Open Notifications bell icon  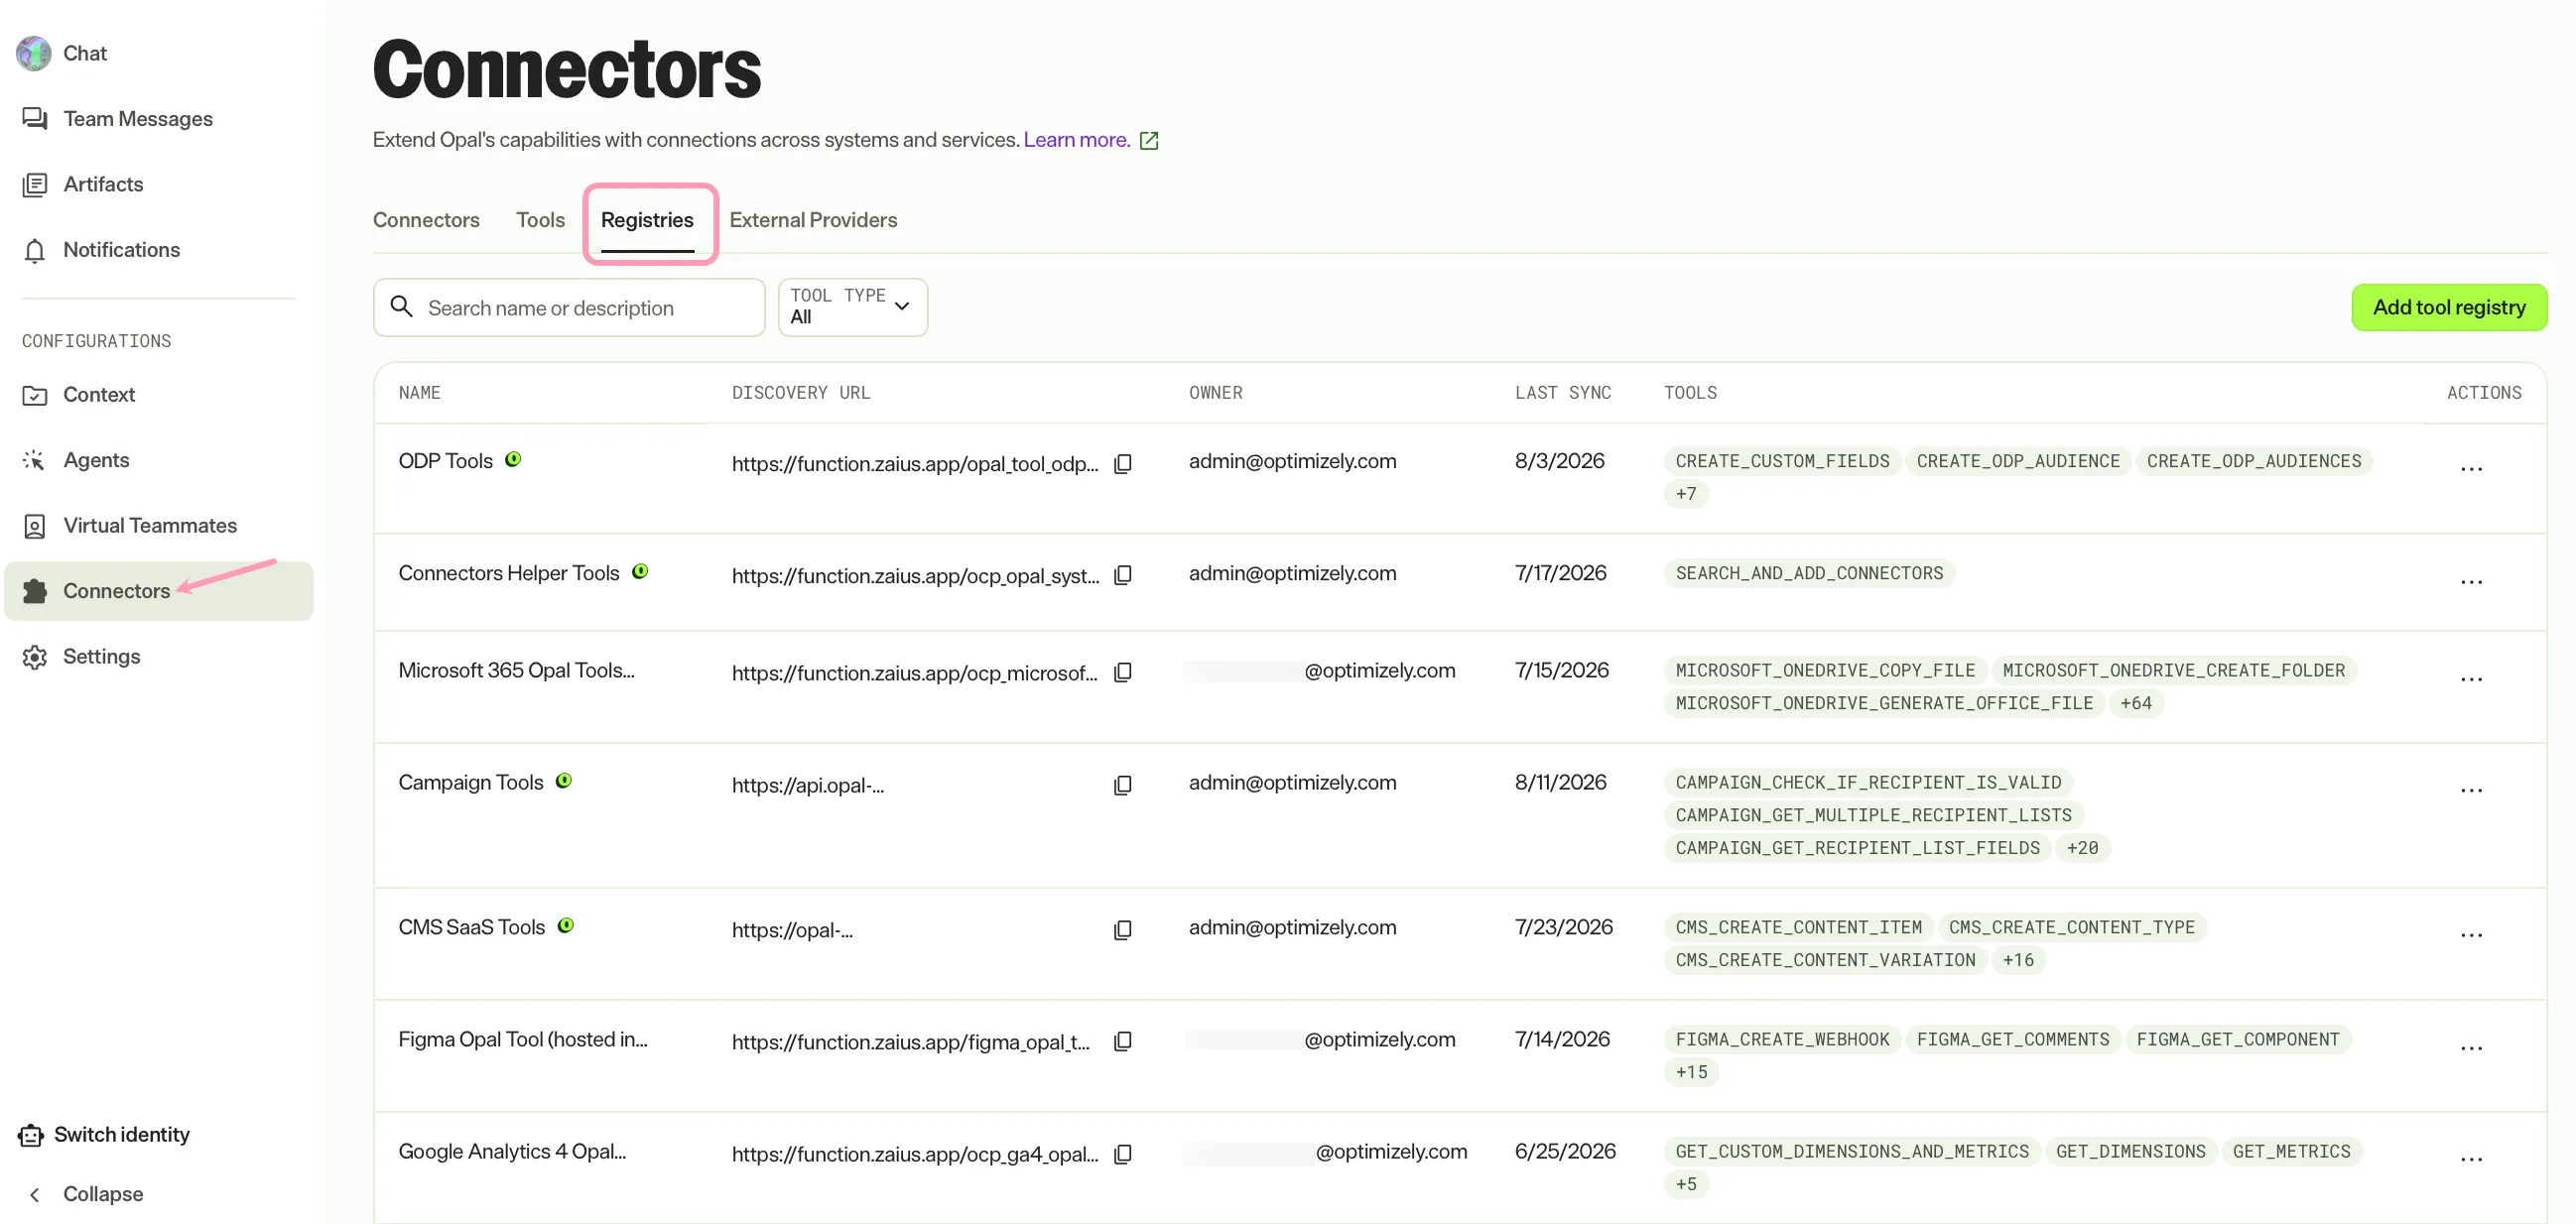(x=35, y=250)
